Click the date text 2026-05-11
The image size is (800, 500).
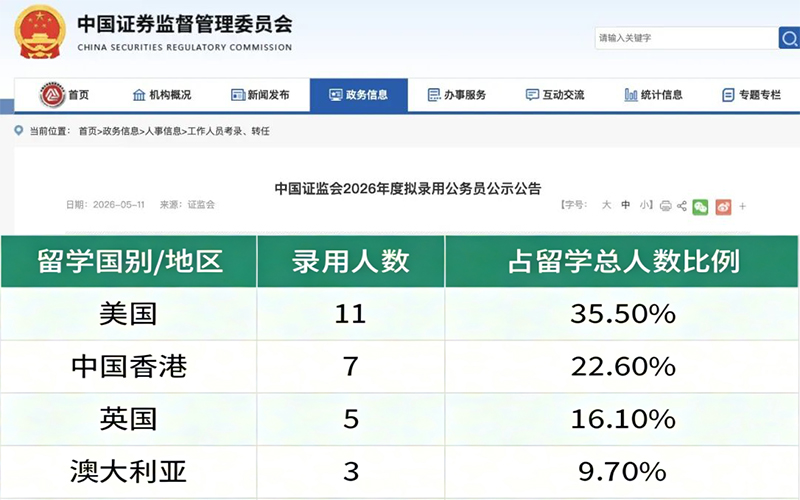click(x=119, y=205)
